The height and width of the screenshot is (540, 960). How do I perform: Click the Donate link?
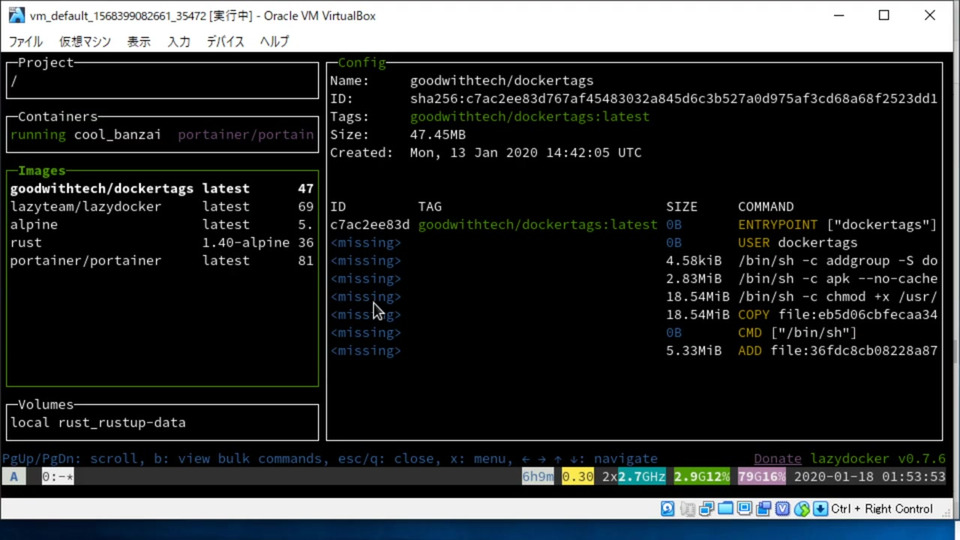(778, 459)
